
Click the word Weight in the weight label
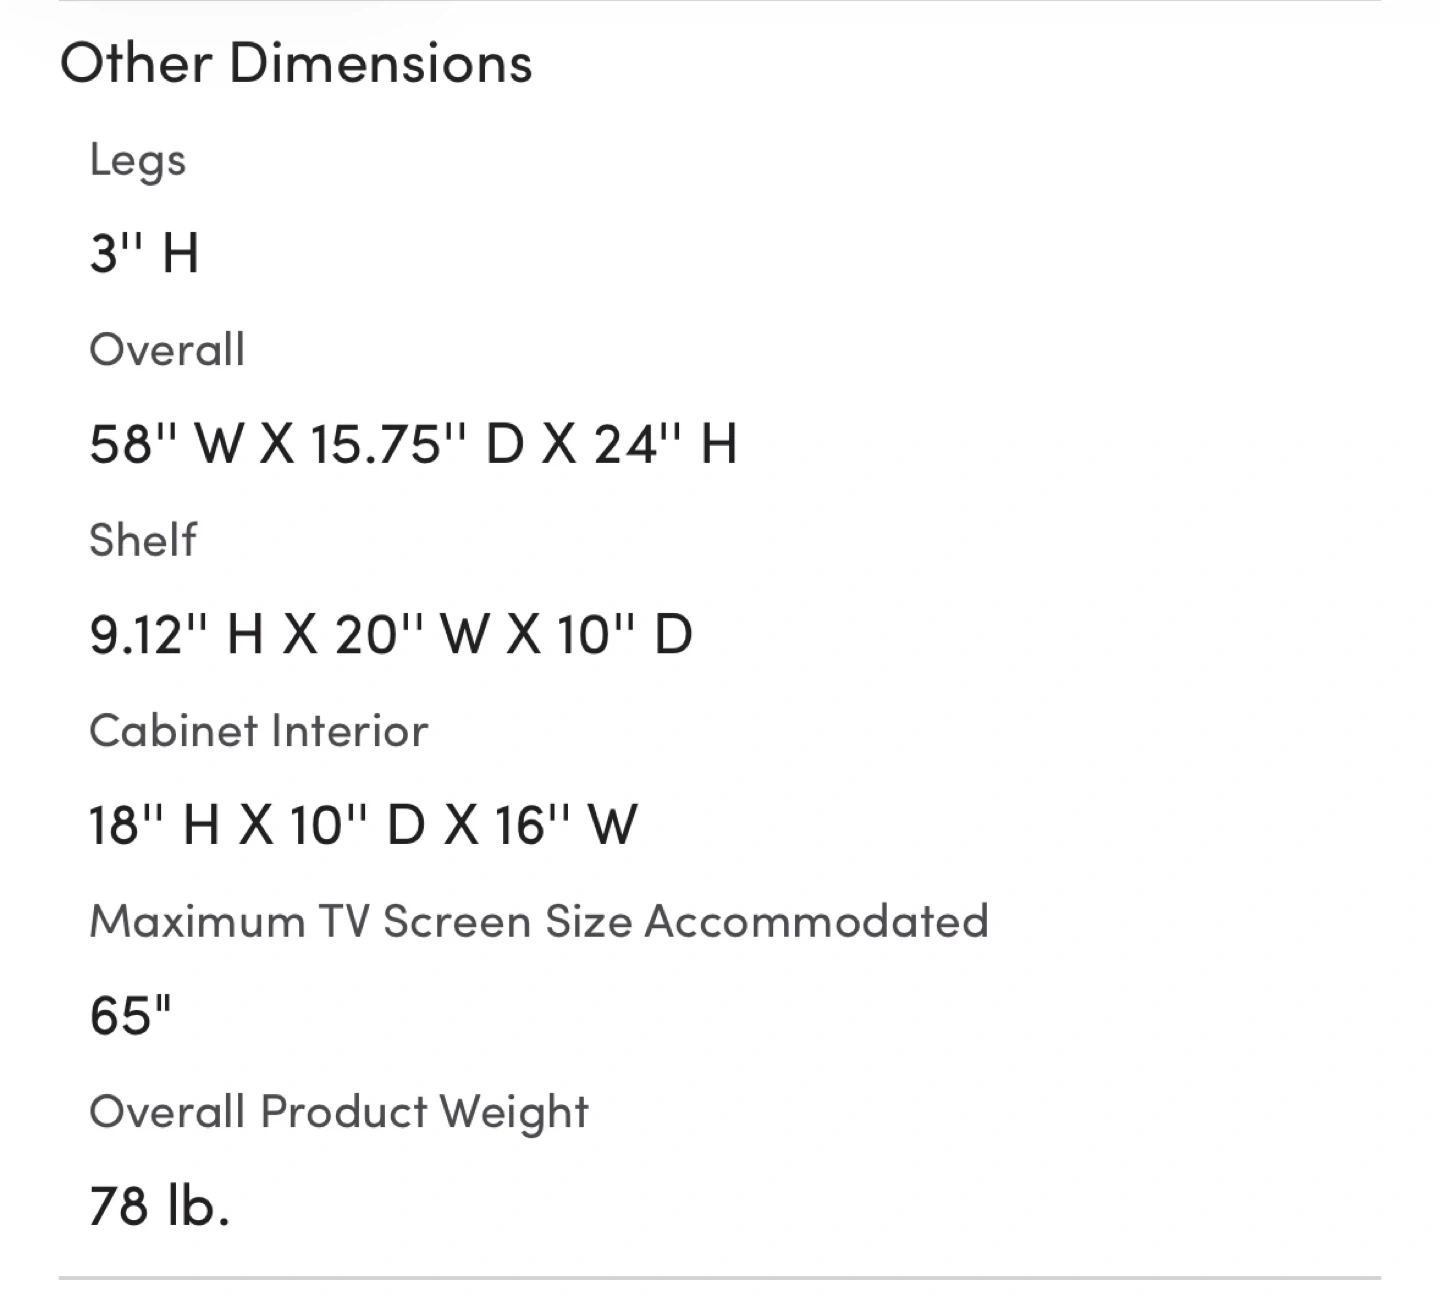[x=514, y=1112]
